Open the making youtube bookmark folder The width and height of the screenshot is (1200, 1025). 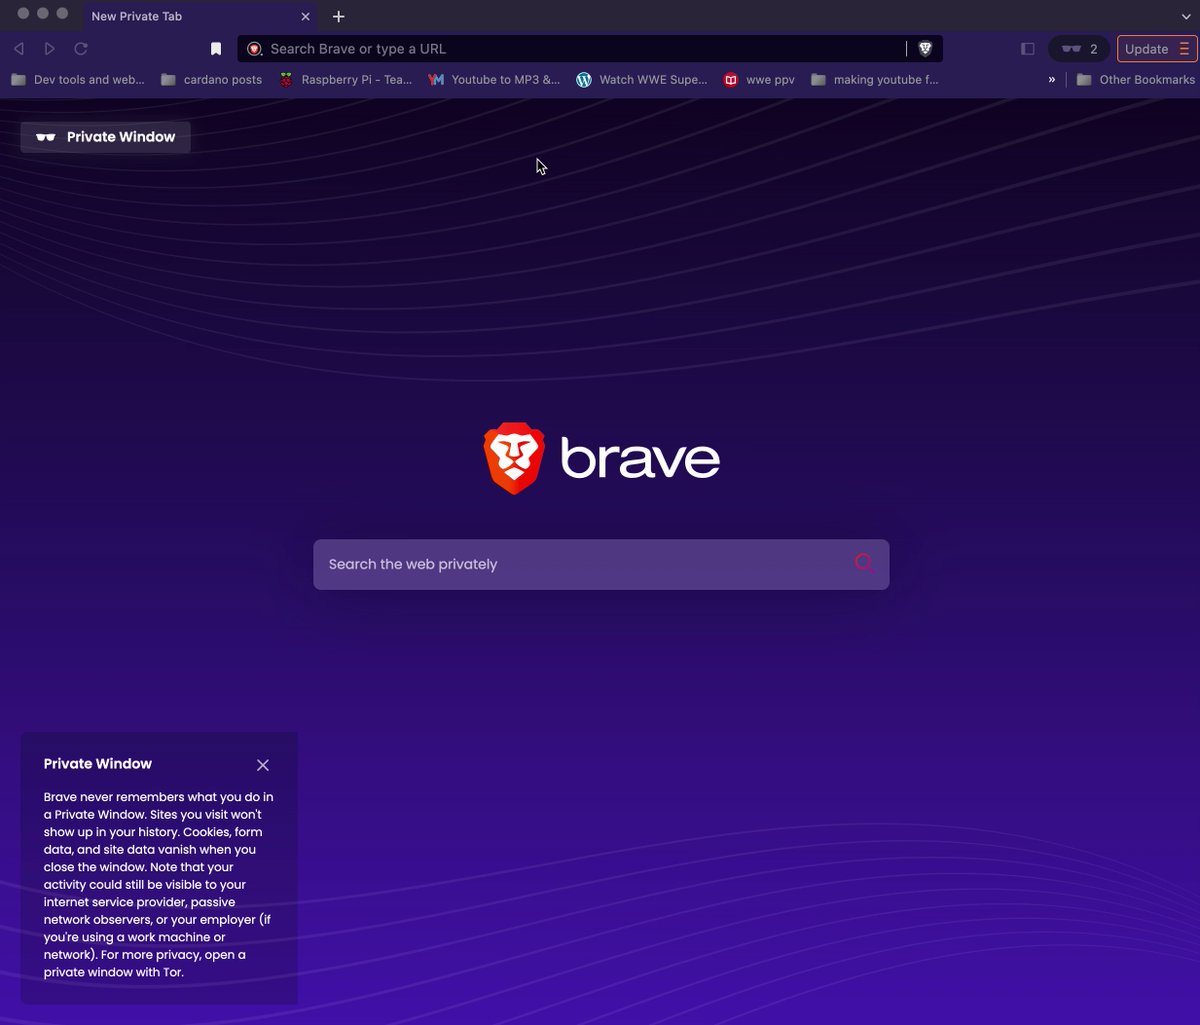click(x=875, y=79)
